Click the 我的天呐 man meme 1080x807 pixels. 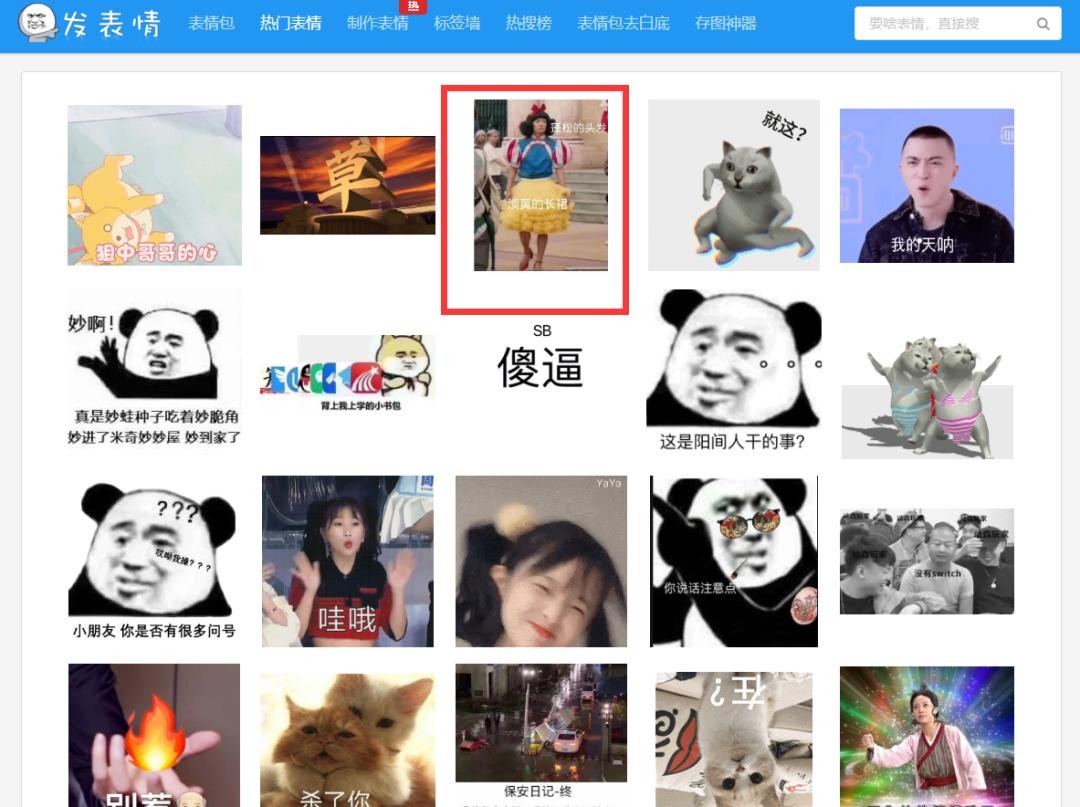point(926,186)
